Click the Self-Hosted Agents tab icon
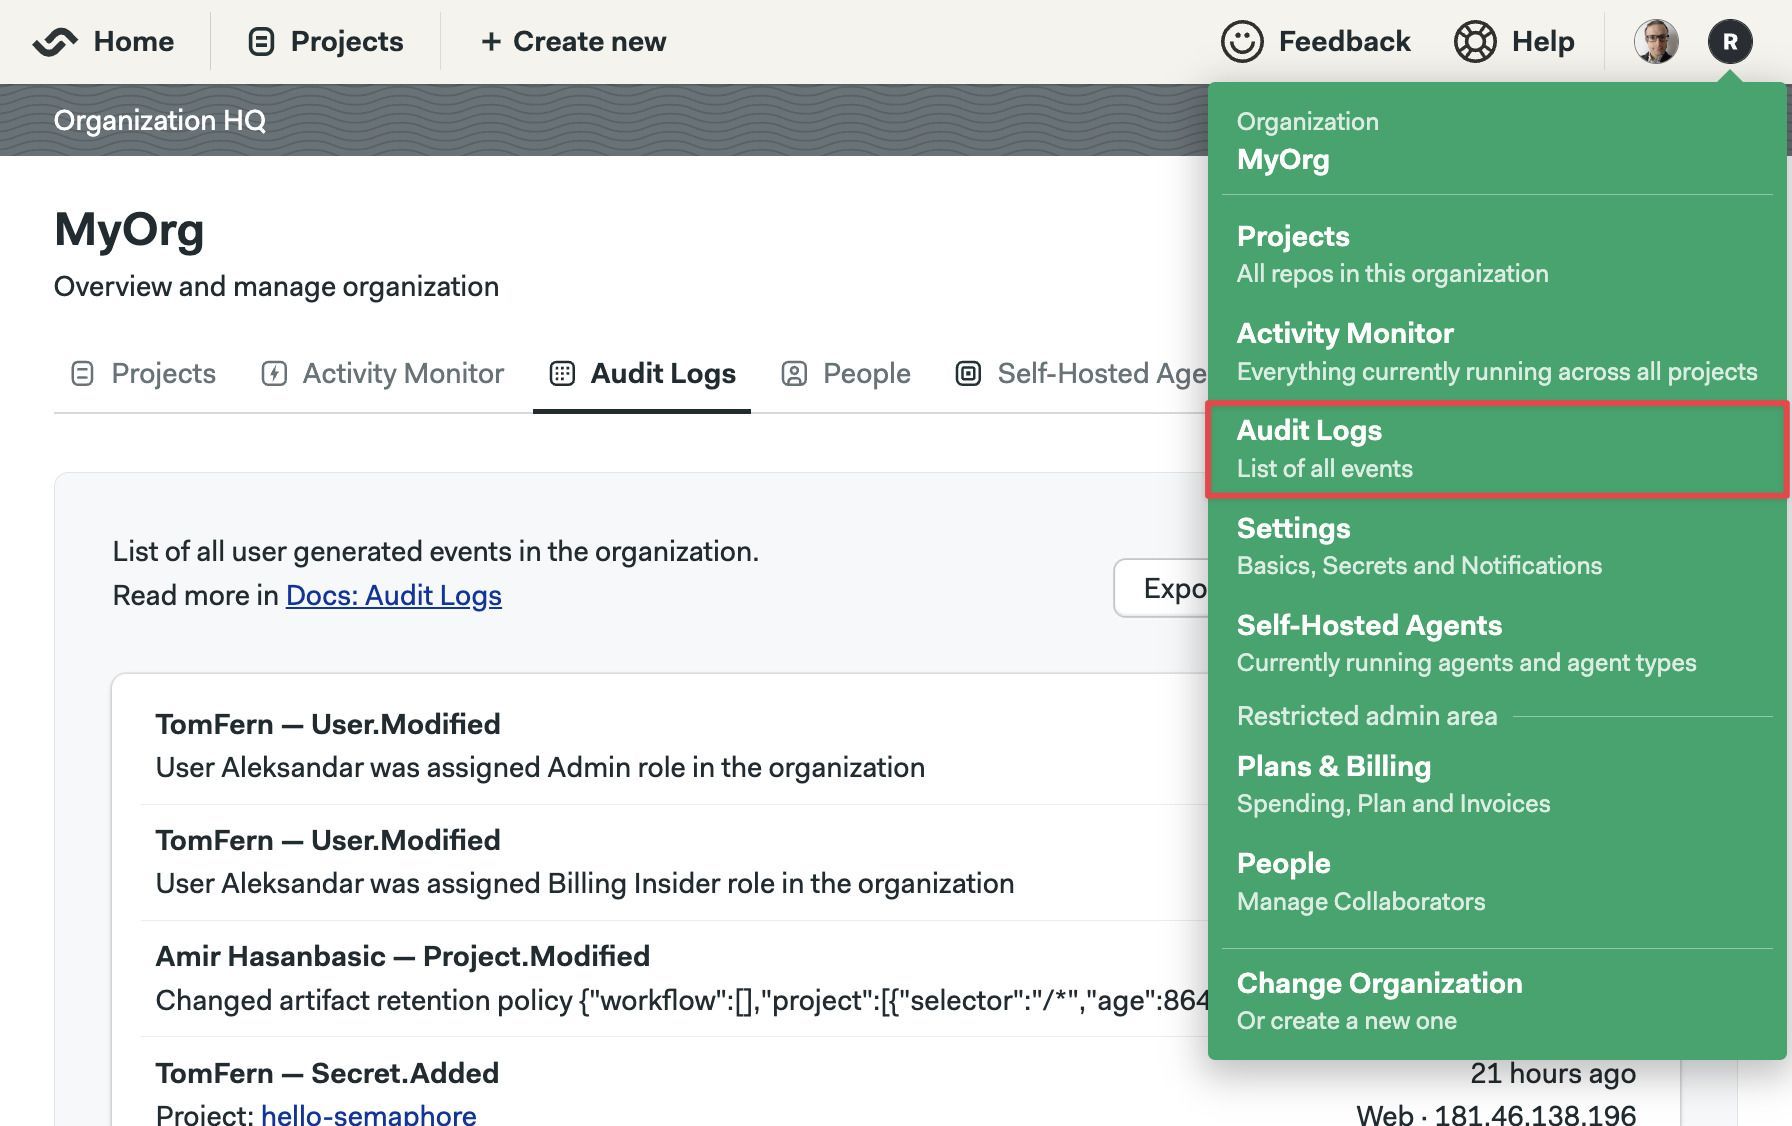The width and height of the screenshot is (1792, 1126). 968,374
